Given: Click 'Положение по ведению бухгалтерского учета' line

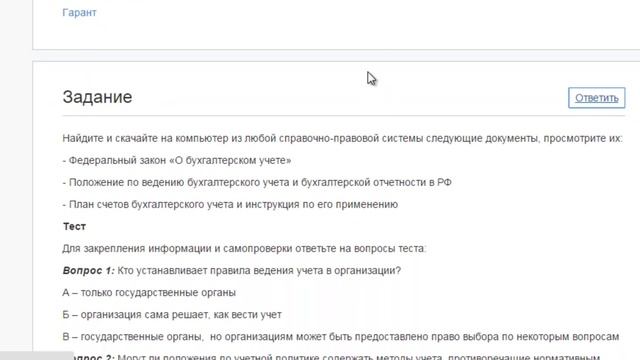Looking at the screenshot, I should coord(257,182).
